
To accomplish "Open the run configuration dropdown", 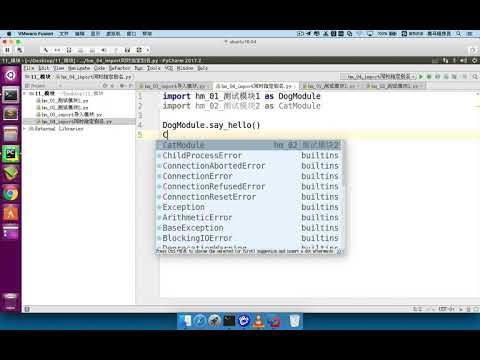I will tap(379, 77).
